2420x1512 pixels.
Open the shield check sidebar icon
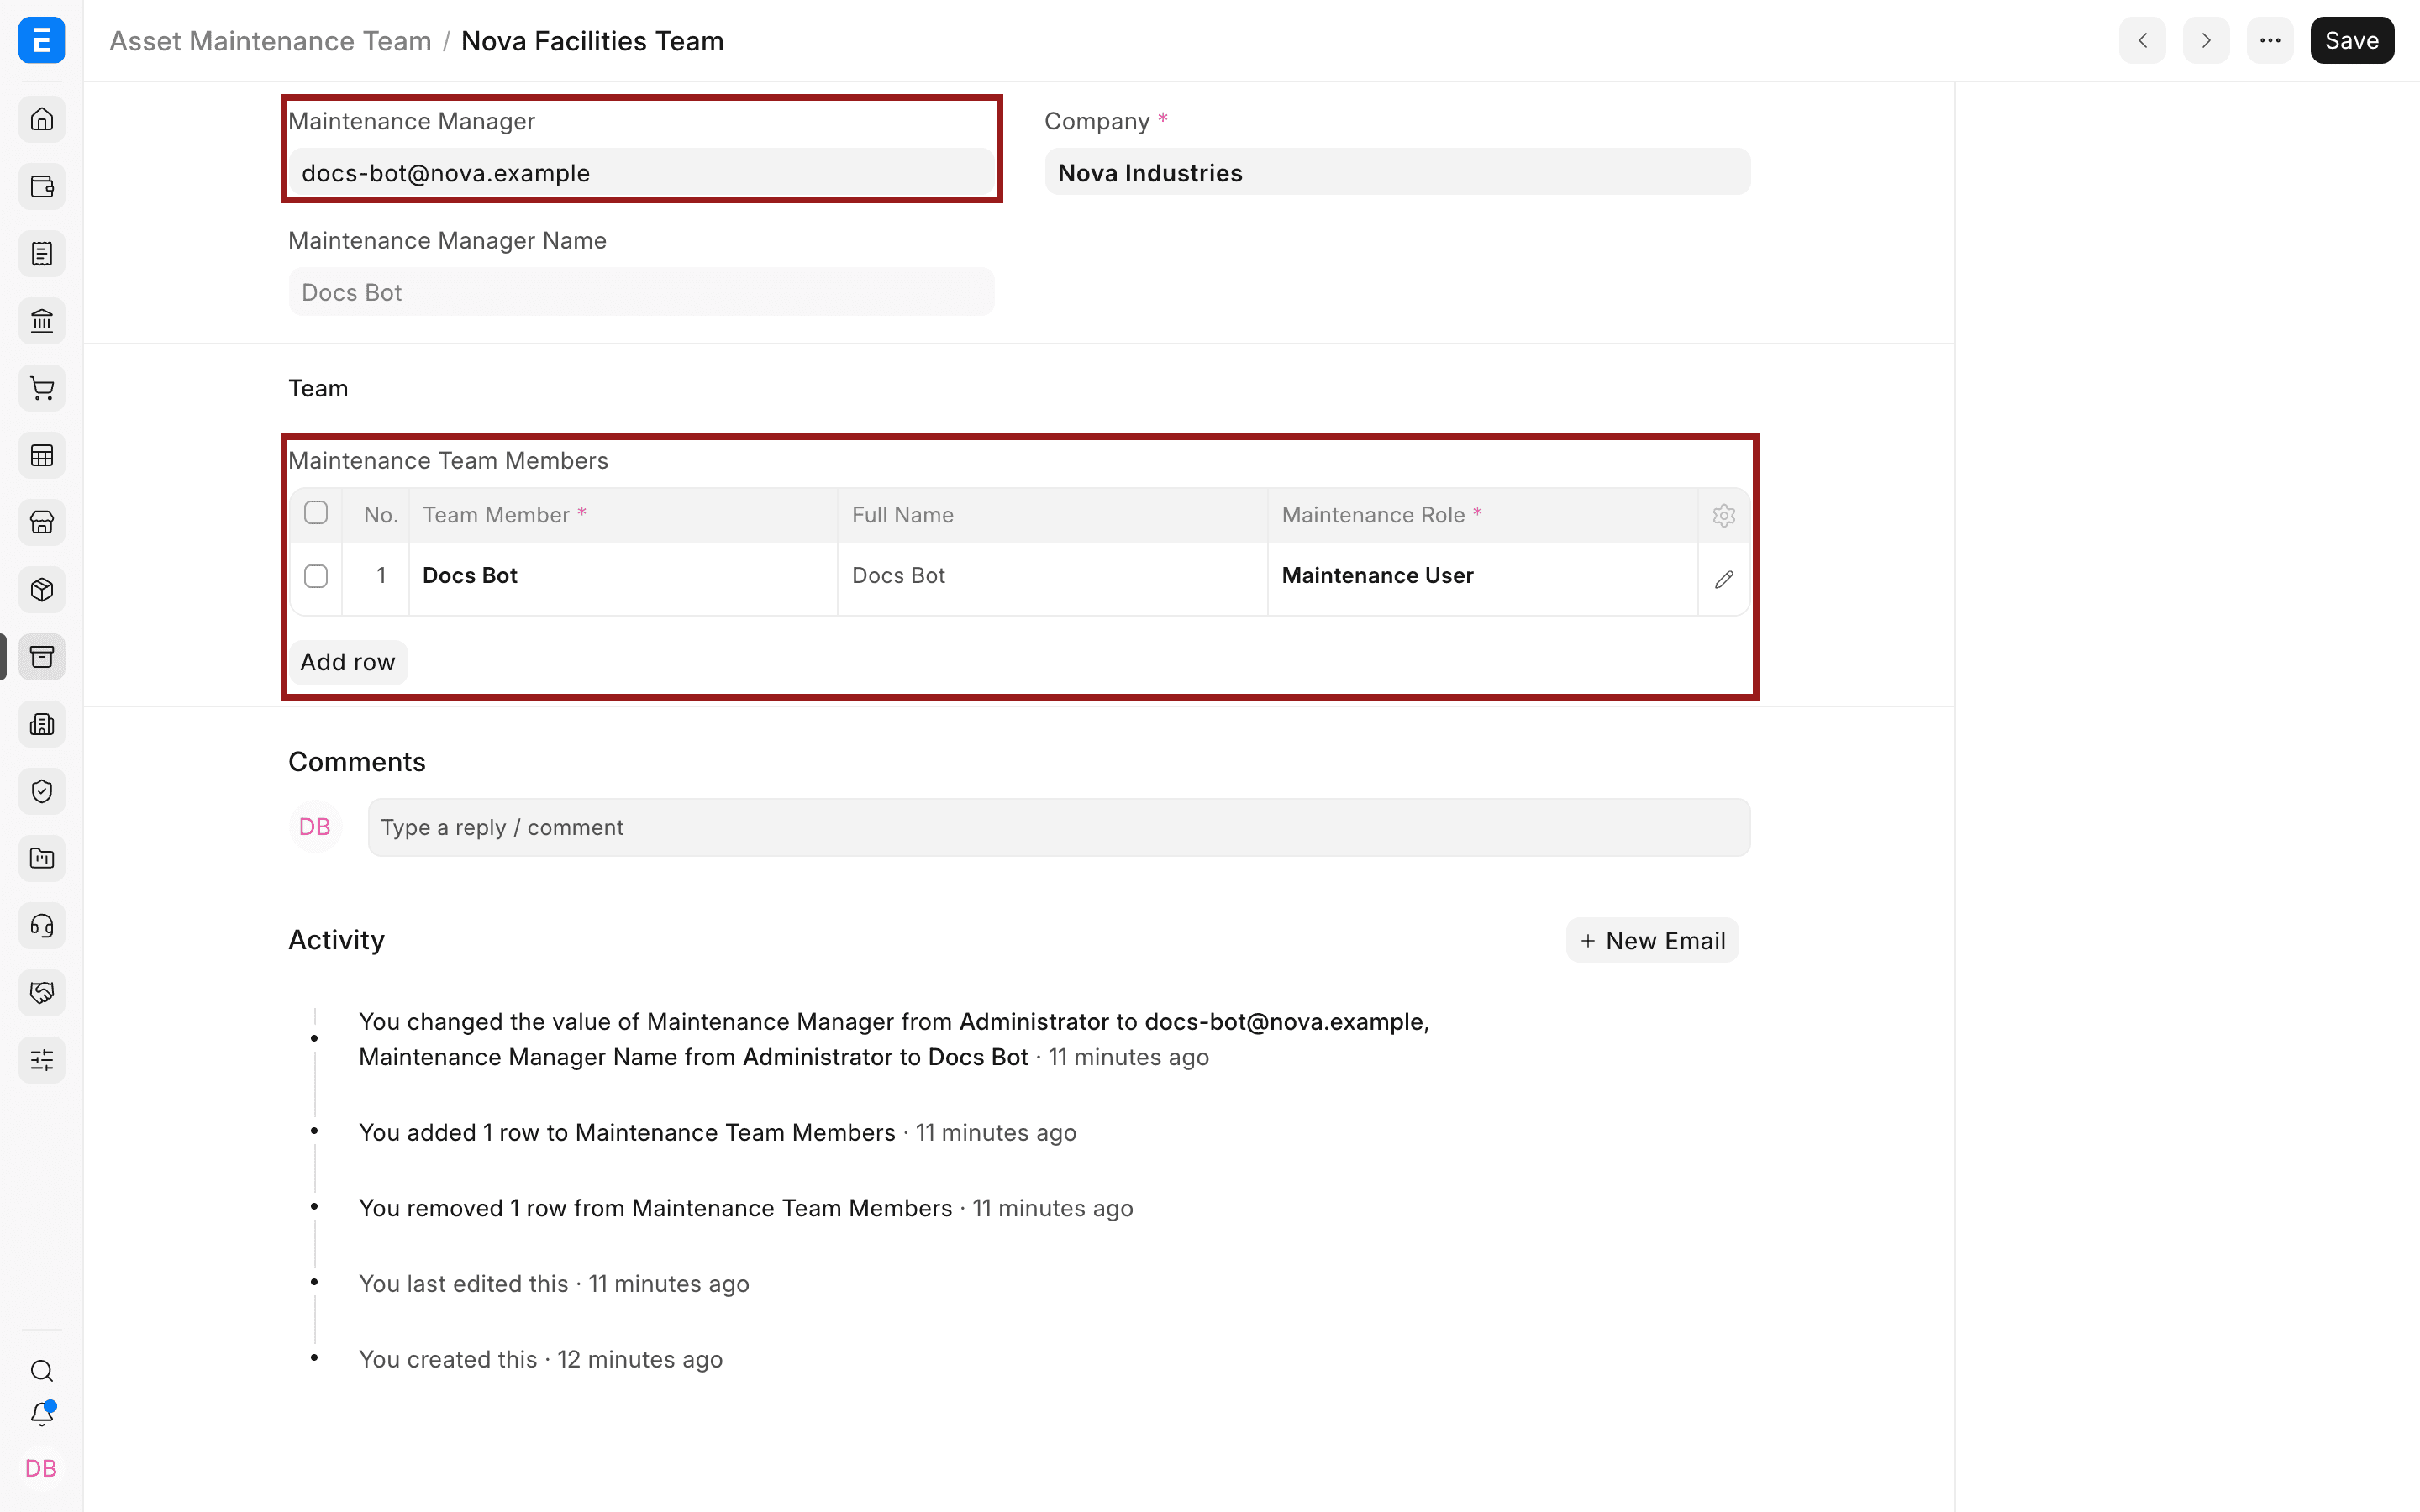point(42,791)
